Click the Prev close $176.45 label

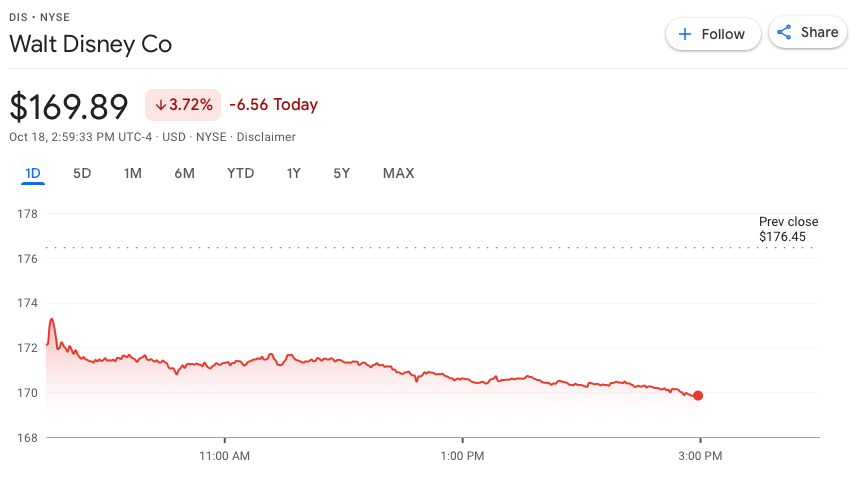click(x=788, y=229)
